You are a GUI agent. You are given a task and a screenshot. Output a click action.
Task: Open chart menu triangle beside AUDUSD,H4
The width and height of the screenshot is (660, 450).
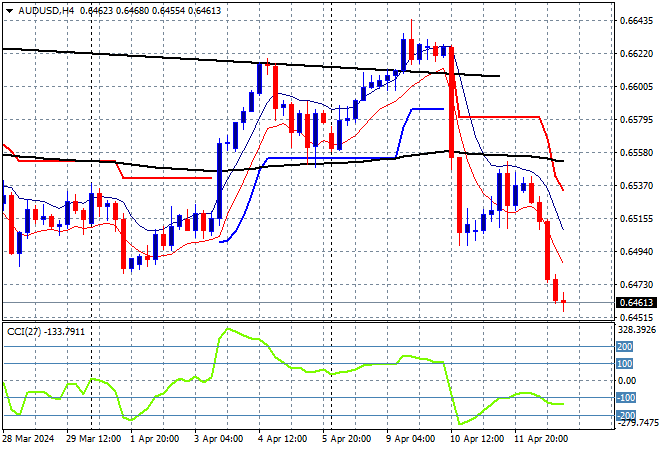click(9, 11)
